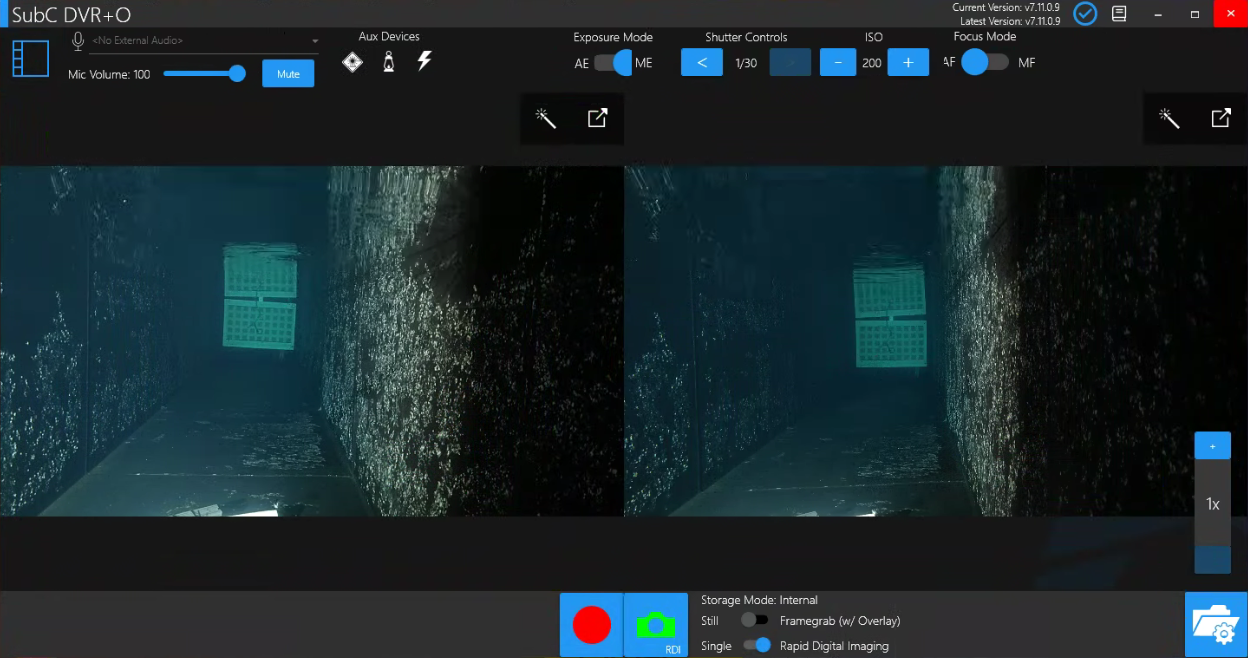Raise the ISO with the plus button
This screenshot has height=658, width=1248.
pyautogui.click(x=908, y=62)
